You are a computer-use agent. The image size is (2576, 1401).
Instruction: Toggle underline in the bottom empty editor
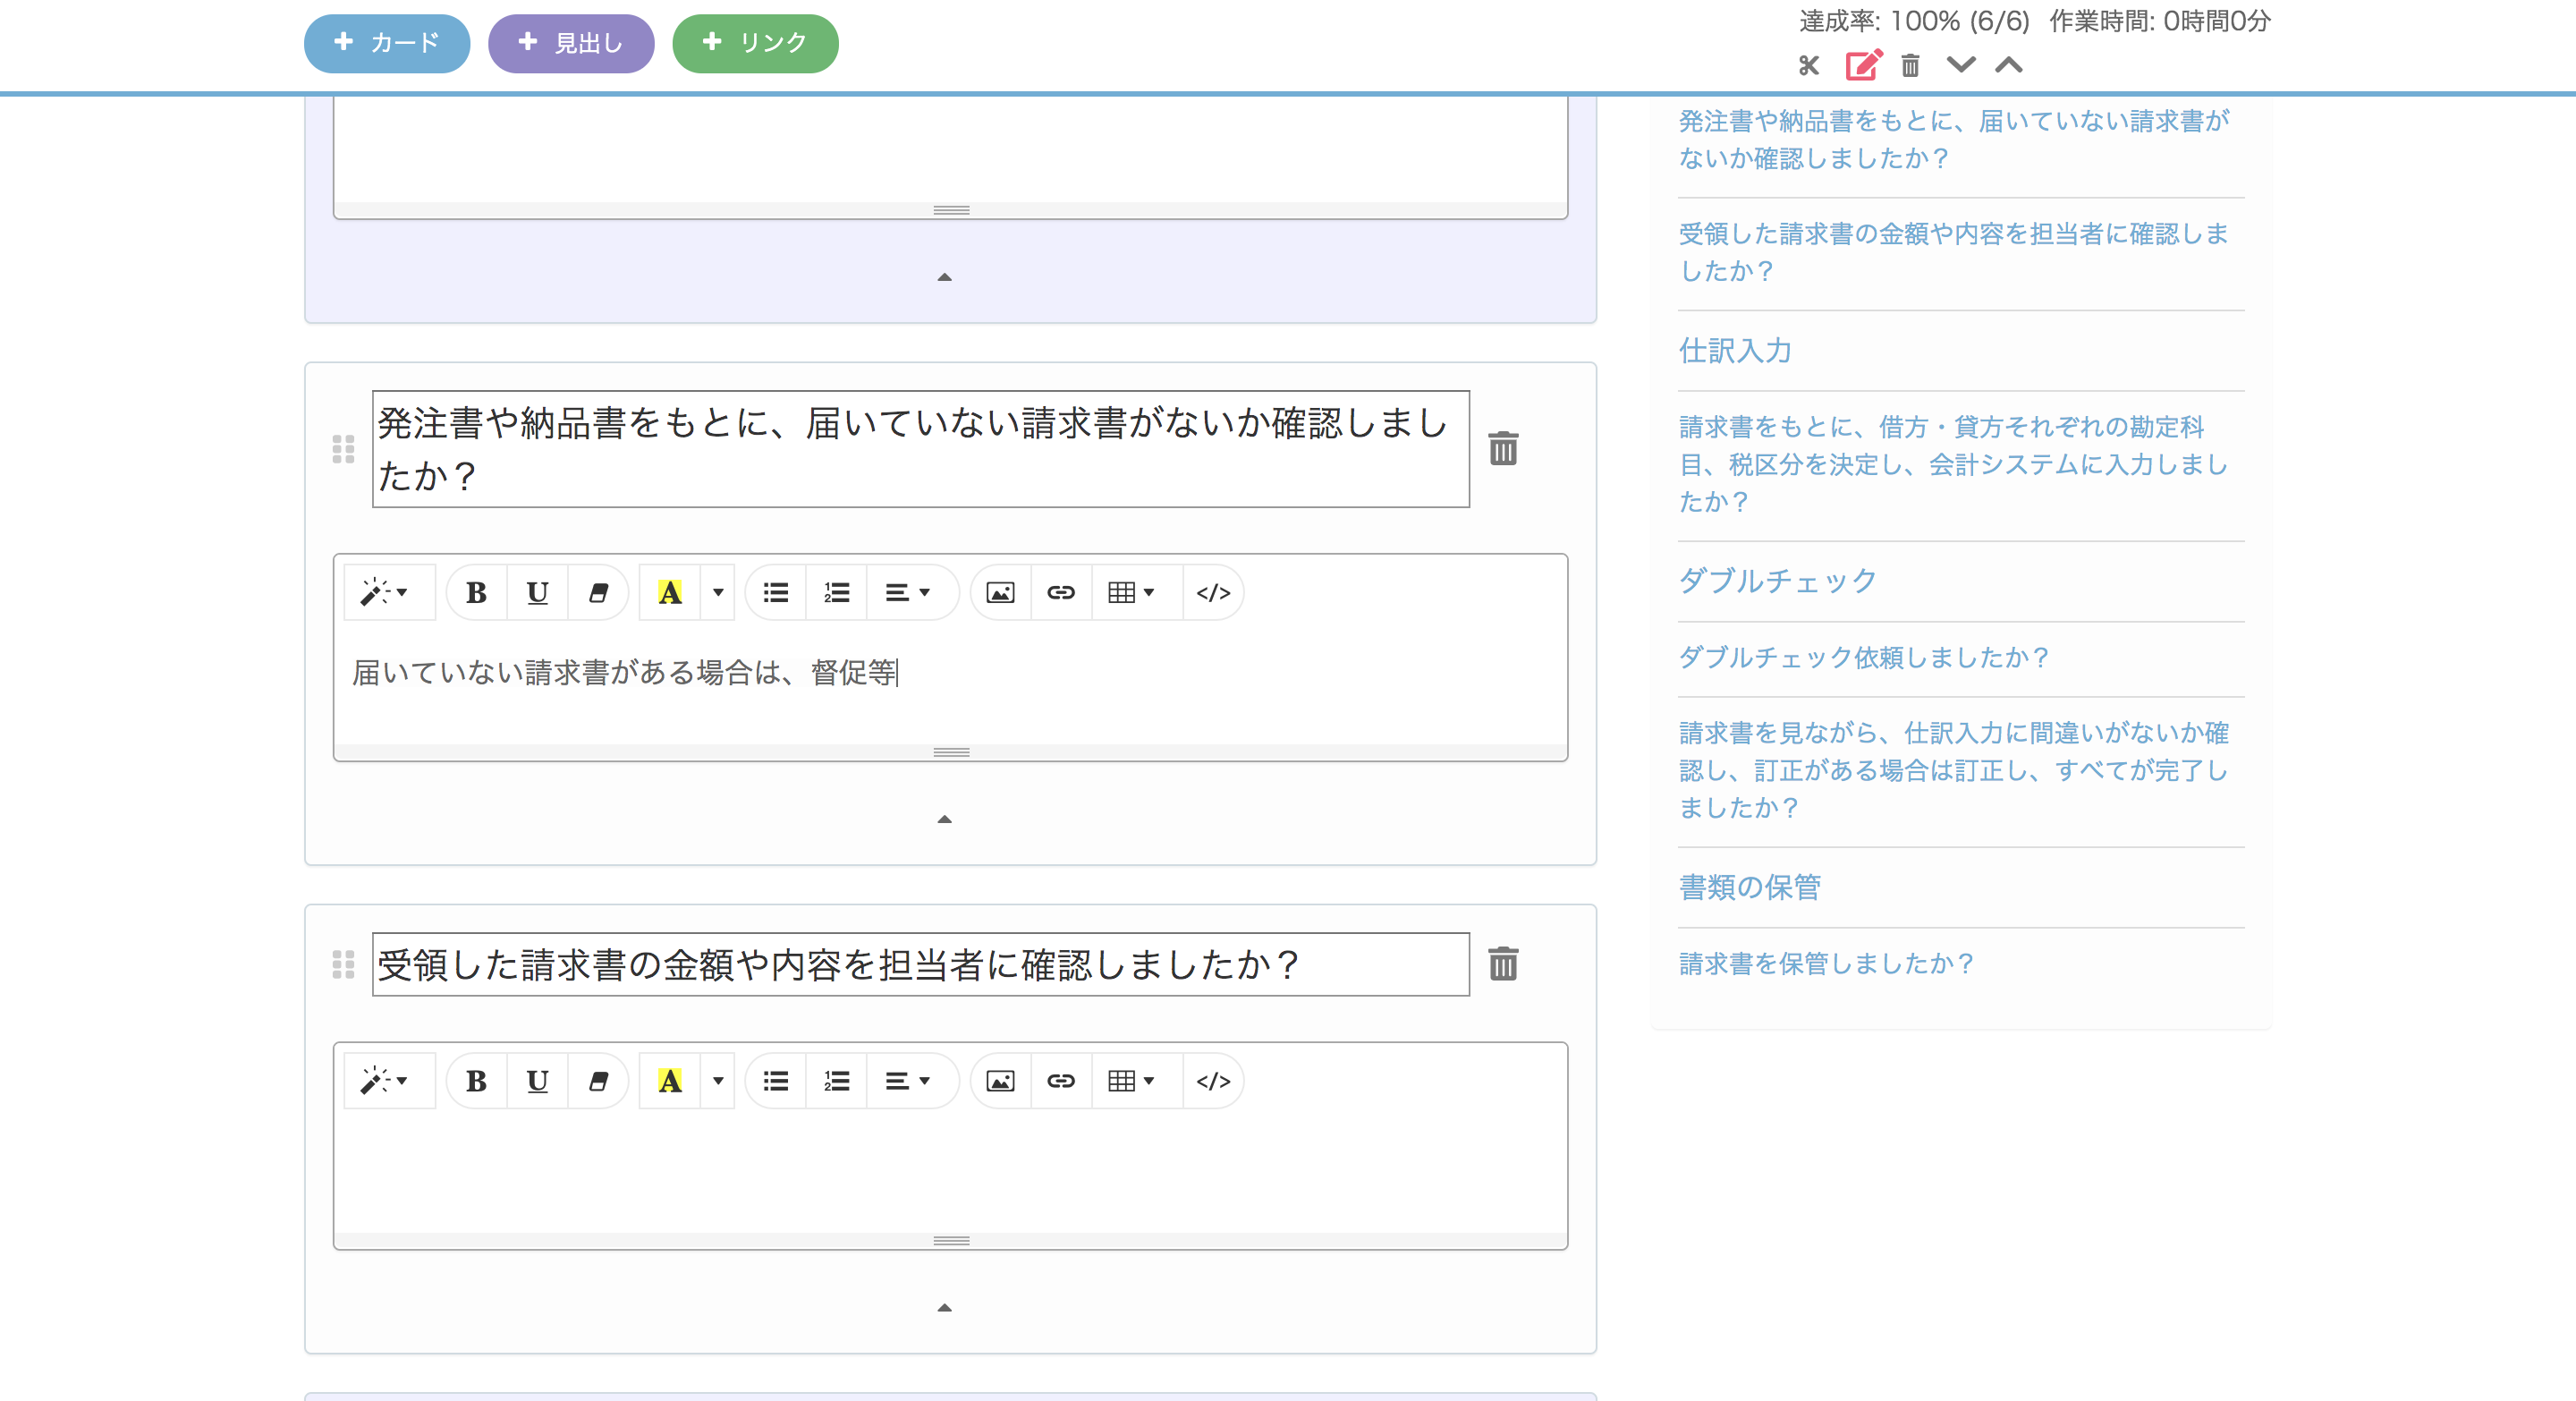(x=537, y=1081)
